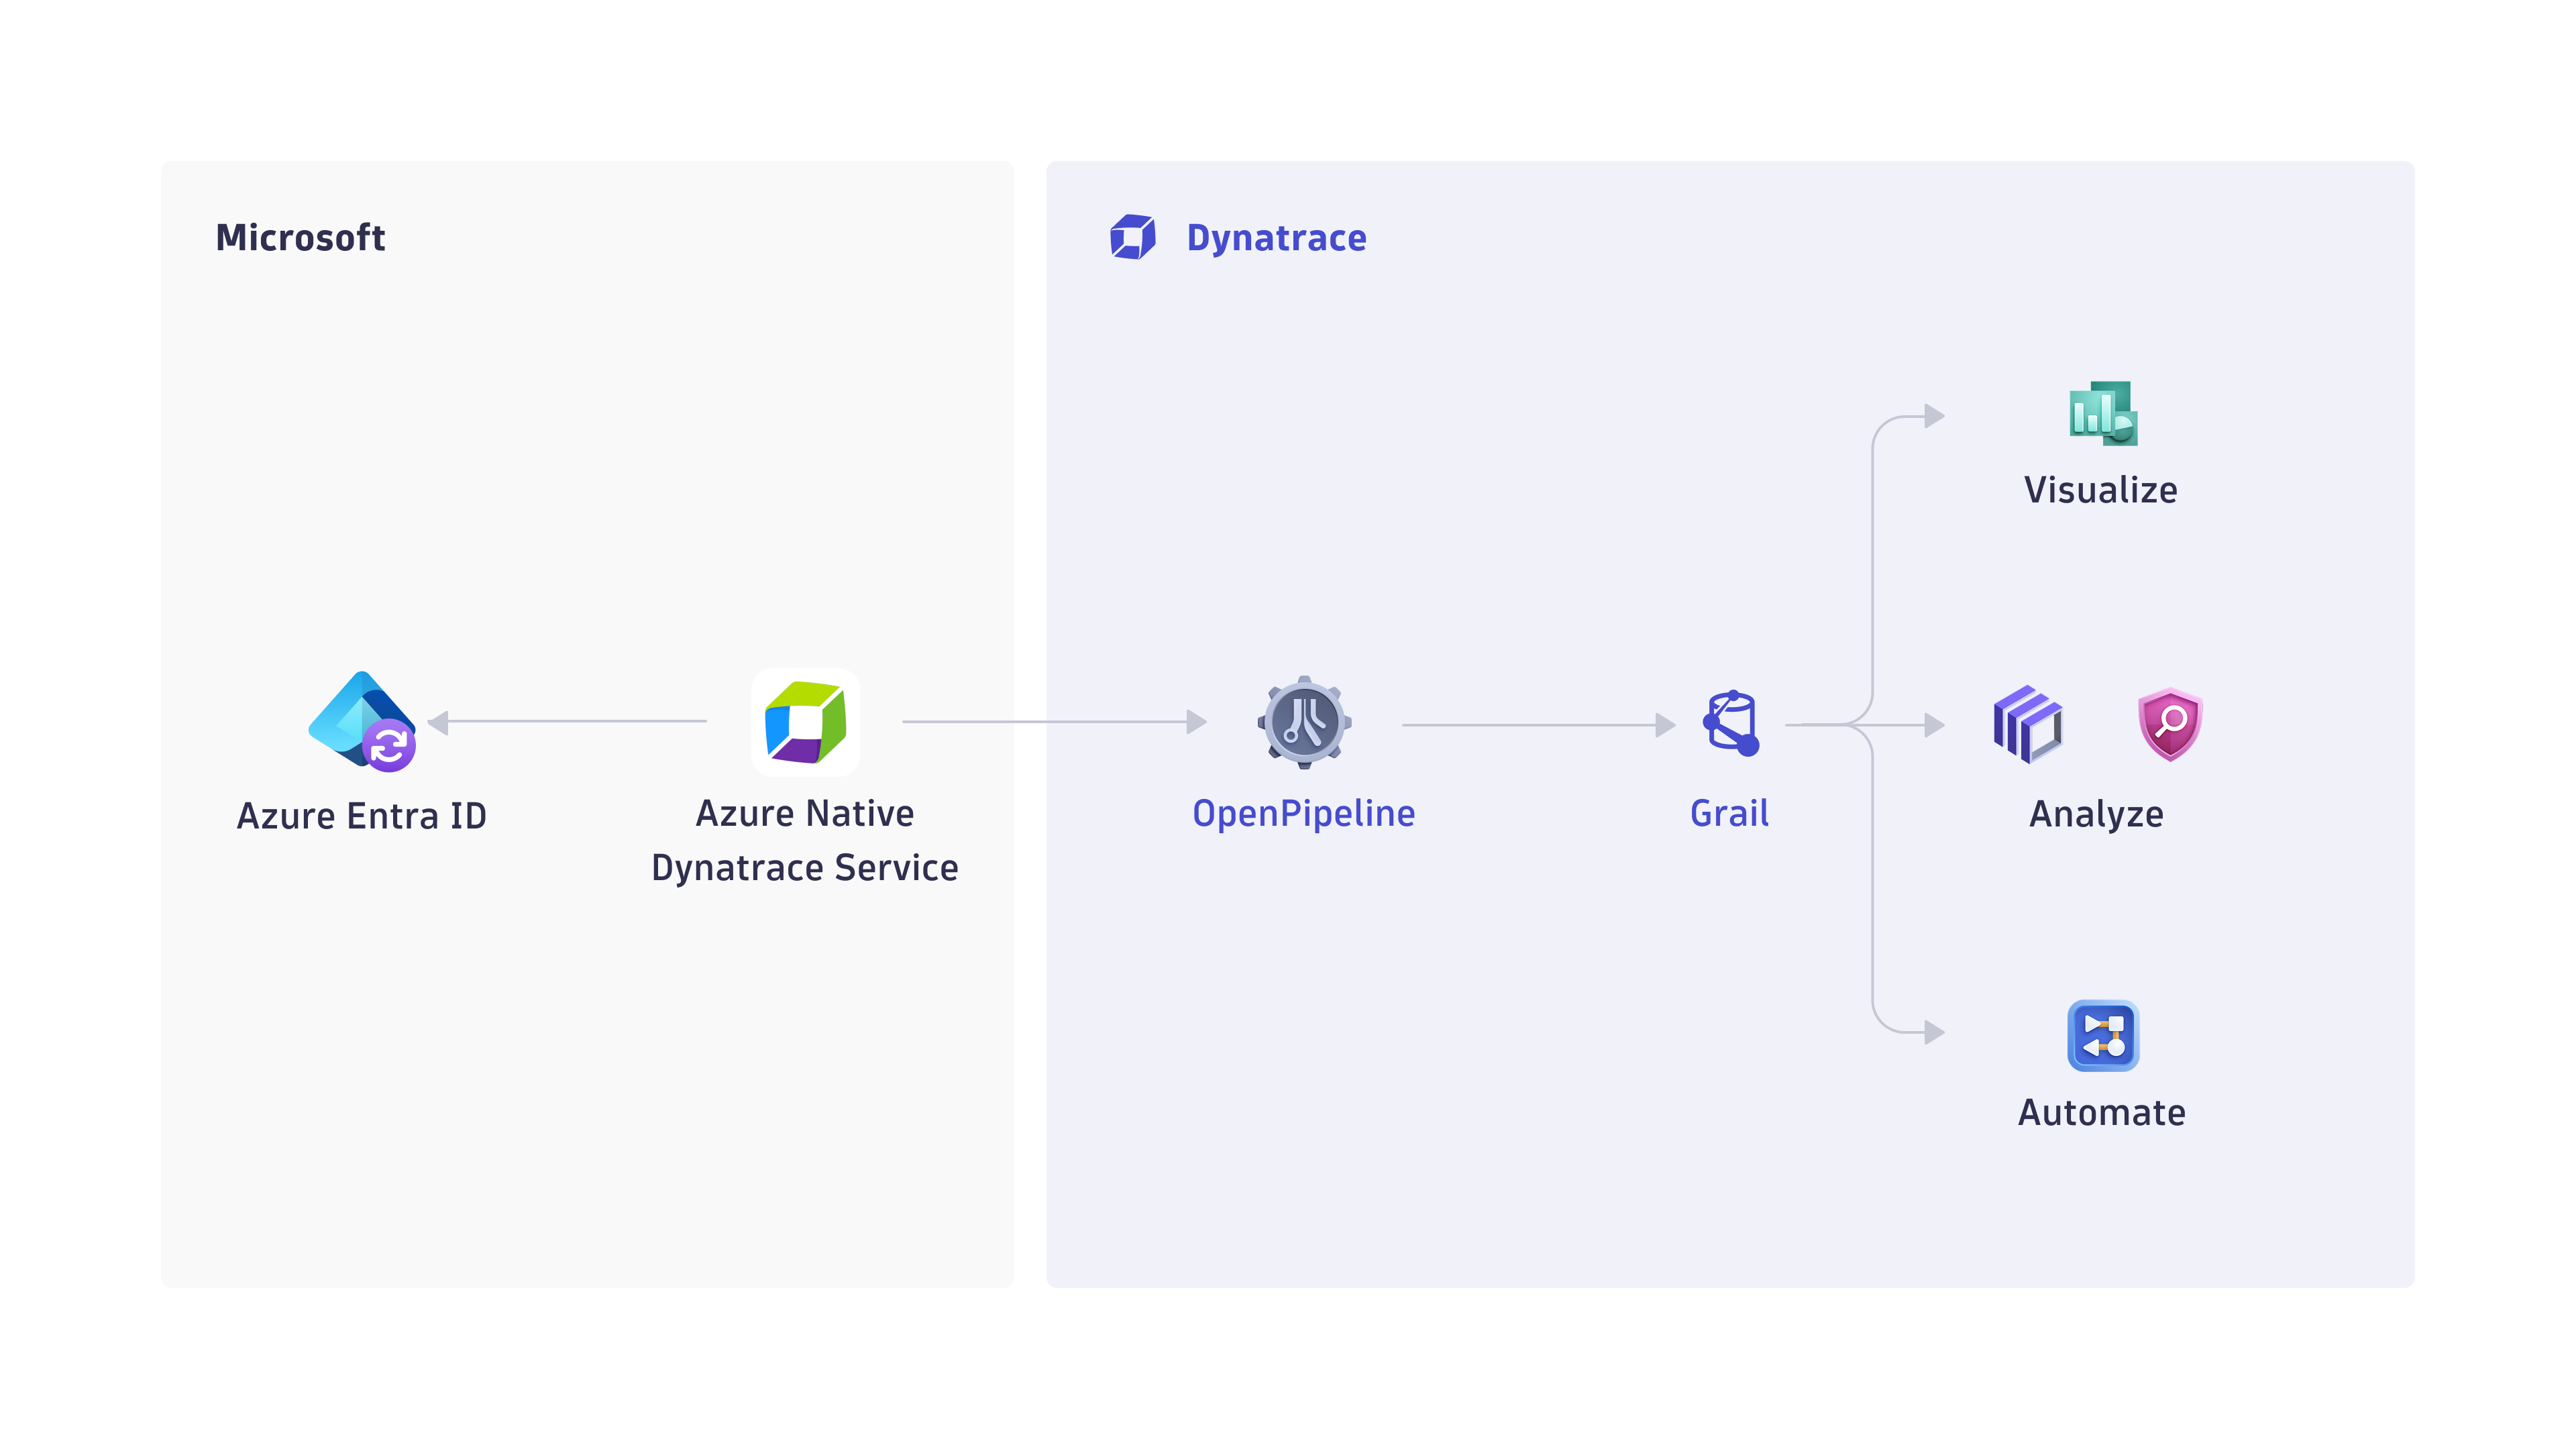Click the OpenPipeline label

pos(1304,813)
